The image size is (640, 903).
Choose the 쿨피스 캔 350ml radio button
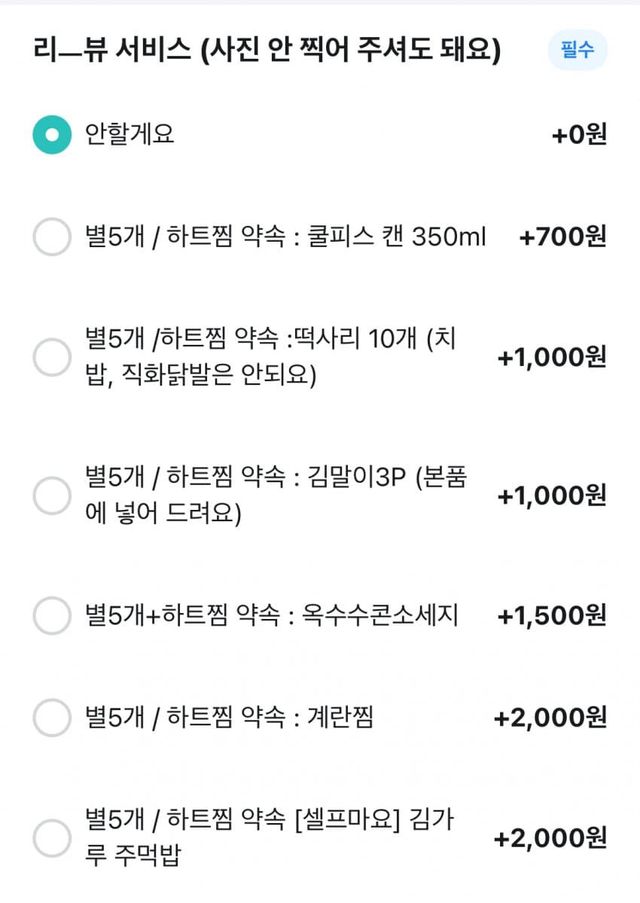pyautogui.click(x=51, y=238)
